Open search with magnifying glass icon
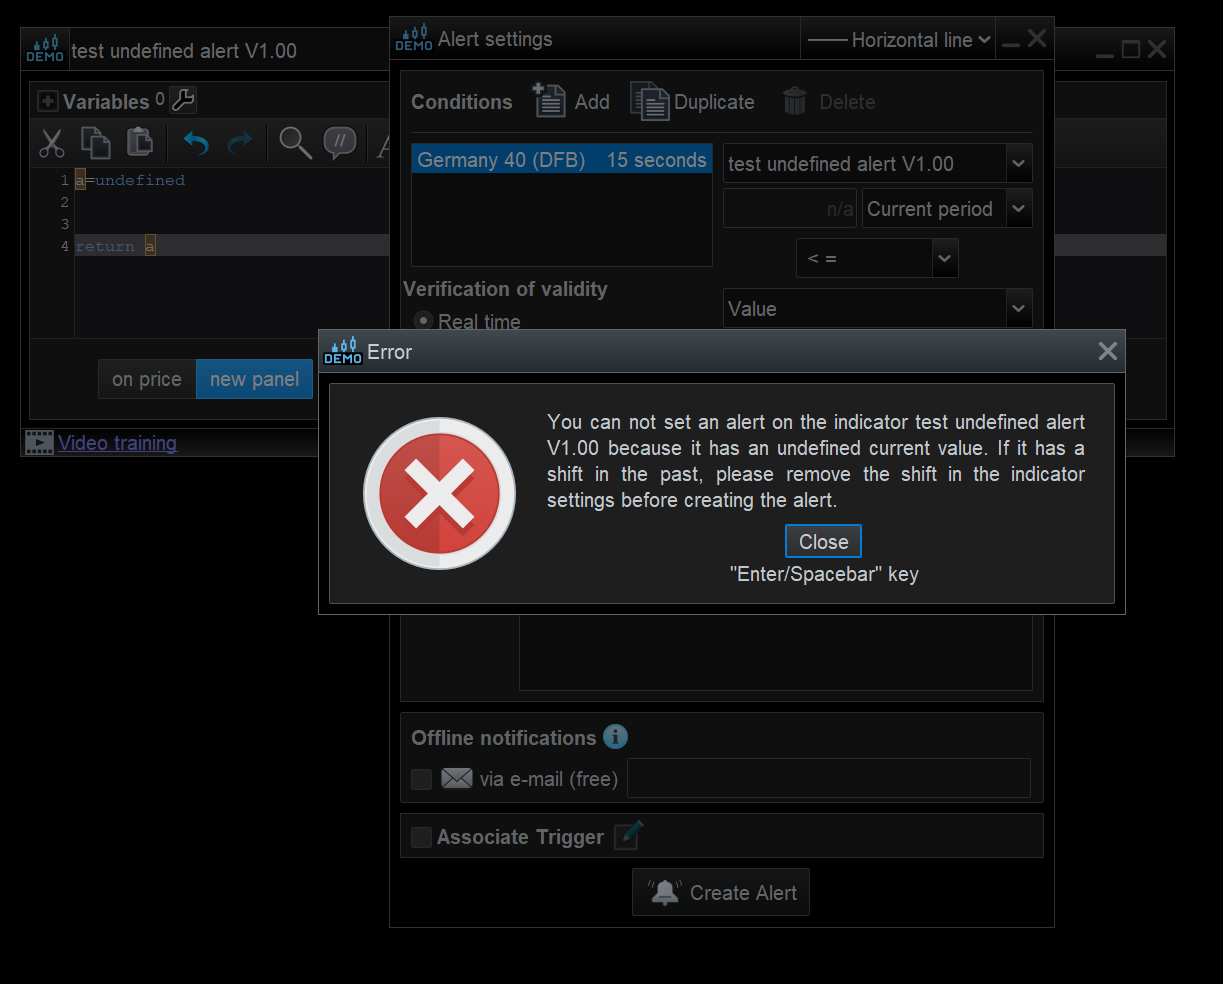The image size is (1223, 984). (295, 143)
